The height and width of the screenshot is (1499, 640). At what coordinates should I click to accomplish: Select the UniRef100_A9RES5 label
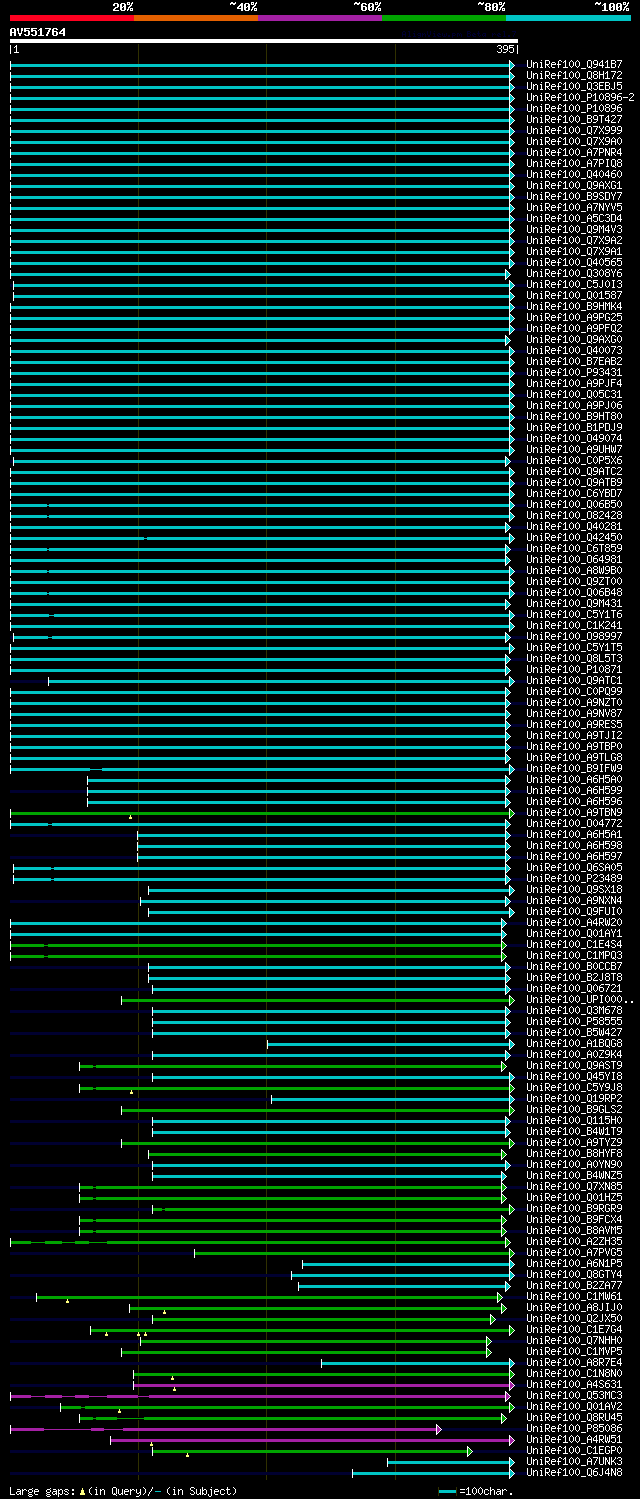click(574, 724)
